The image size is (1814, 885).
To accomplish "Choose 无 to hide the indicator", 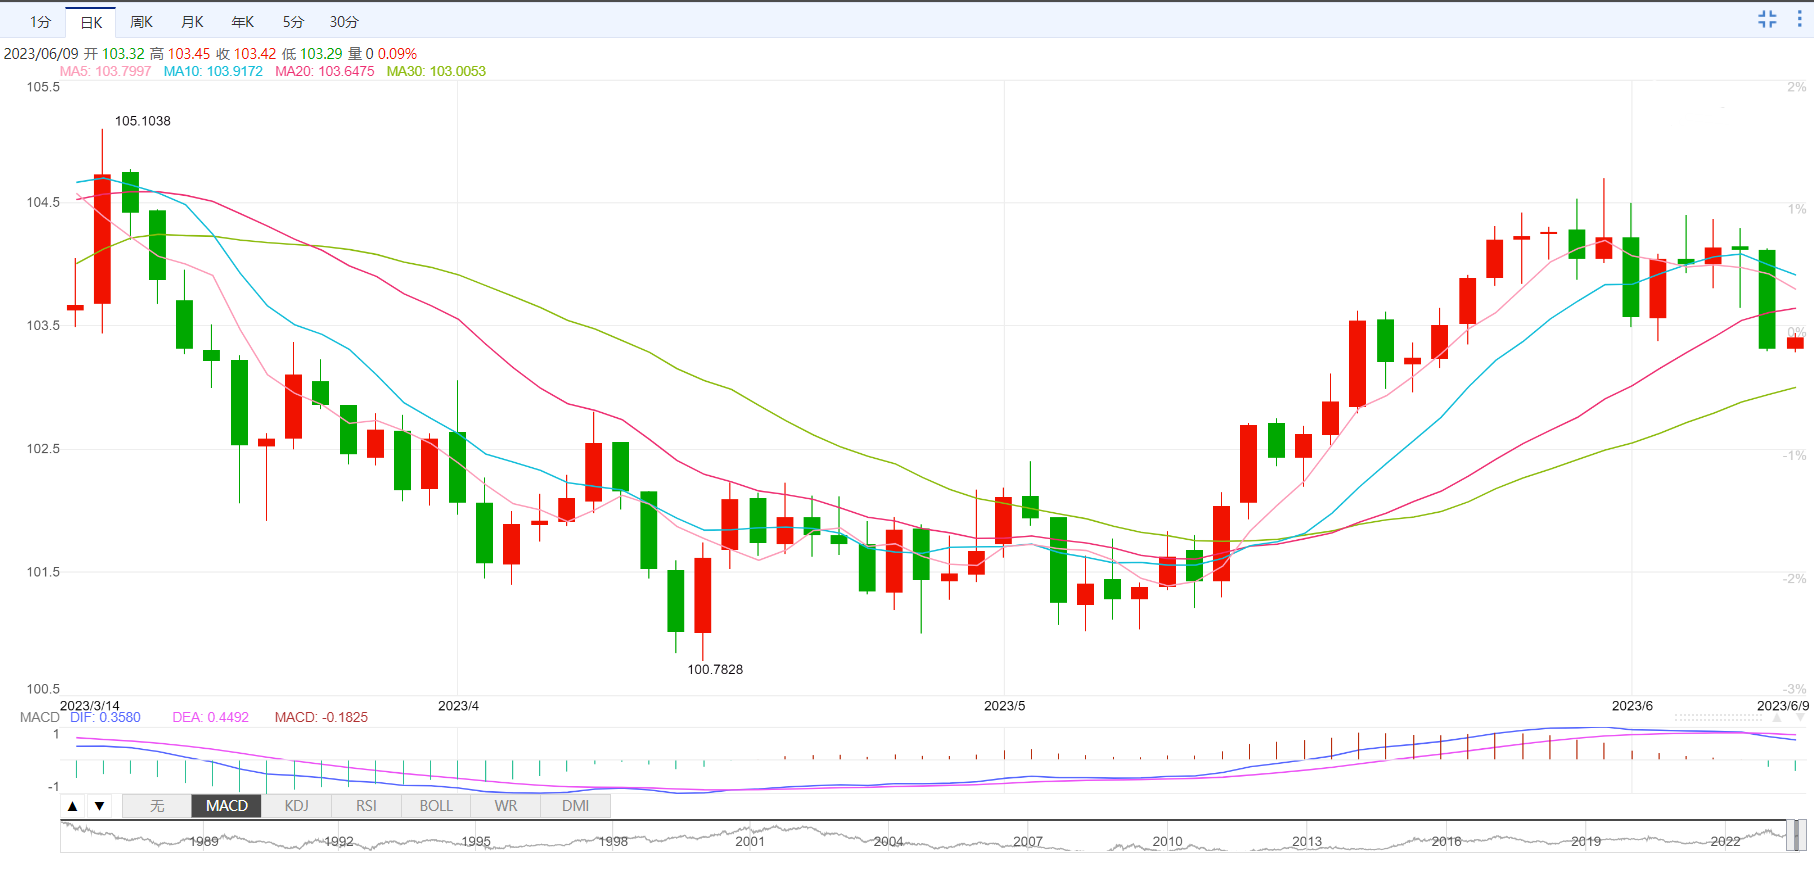I will coord(157,806).
